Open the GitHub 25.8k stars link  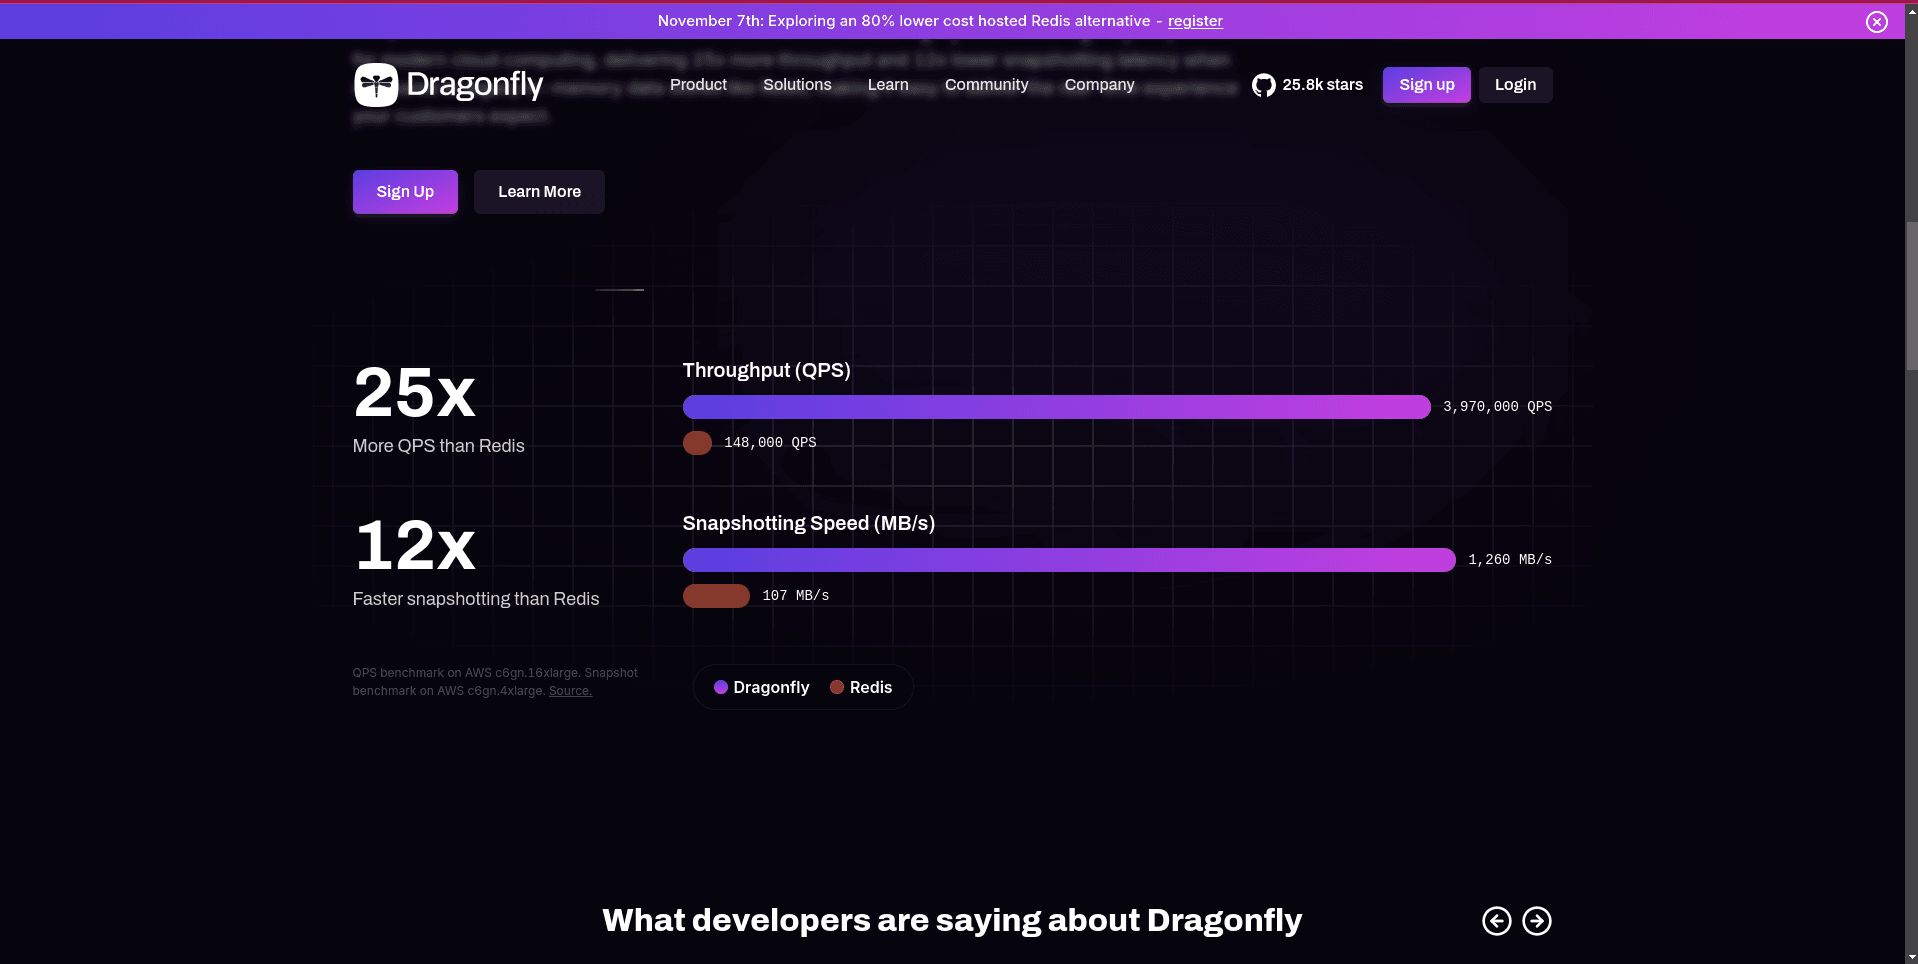pos(1307,85)
